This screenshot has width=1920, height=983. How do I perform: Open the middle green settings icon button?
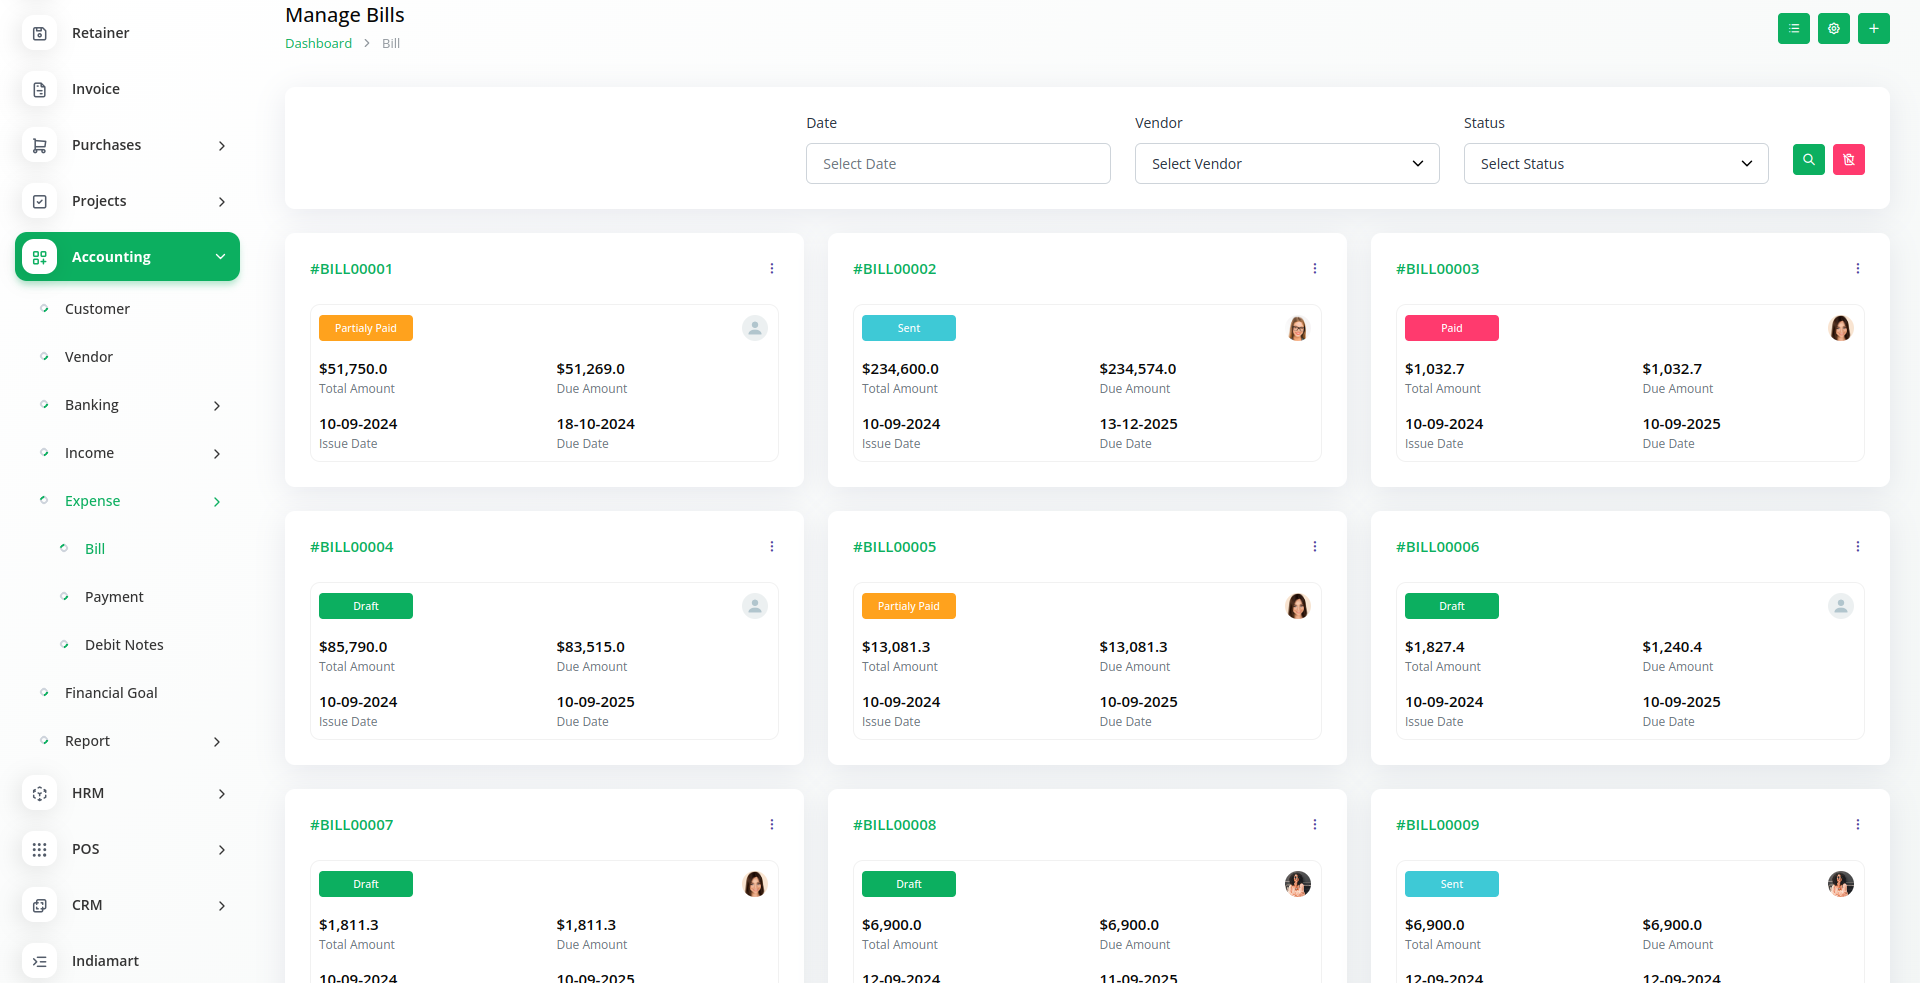coord(1833,29)
